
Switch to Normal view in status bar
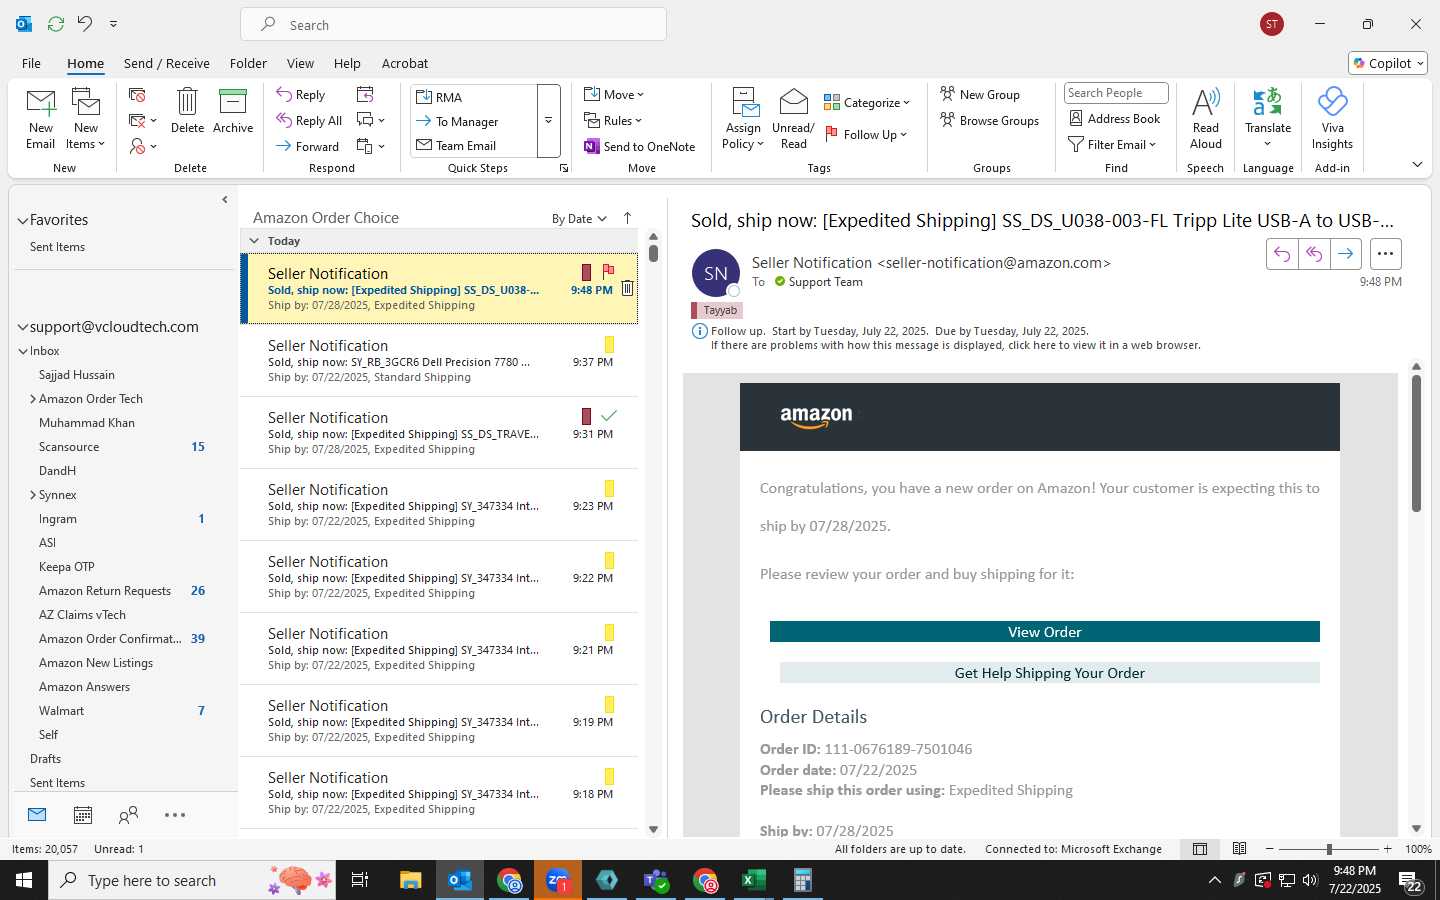click(1200, 849)
